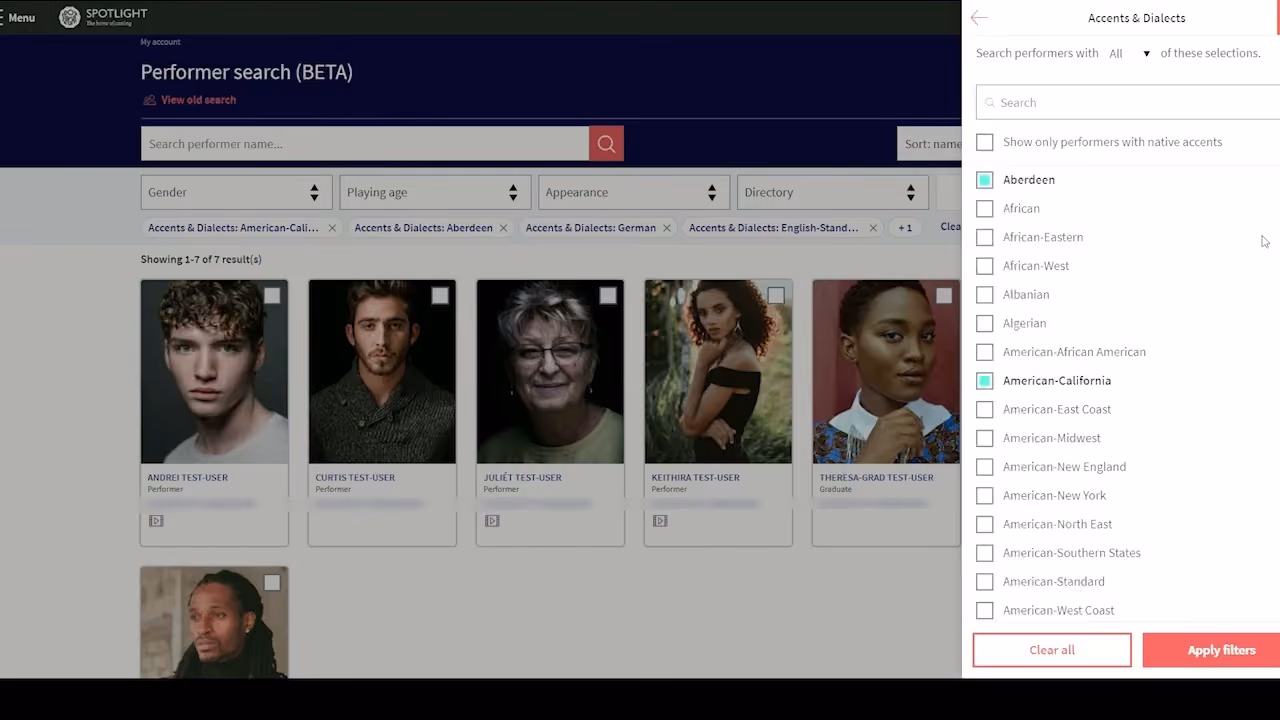The width and height of the screenshot is (1280, 720).
Task: Click the 'KEITHIRA TEST-USER' name
Action: (x=695, y=478)
